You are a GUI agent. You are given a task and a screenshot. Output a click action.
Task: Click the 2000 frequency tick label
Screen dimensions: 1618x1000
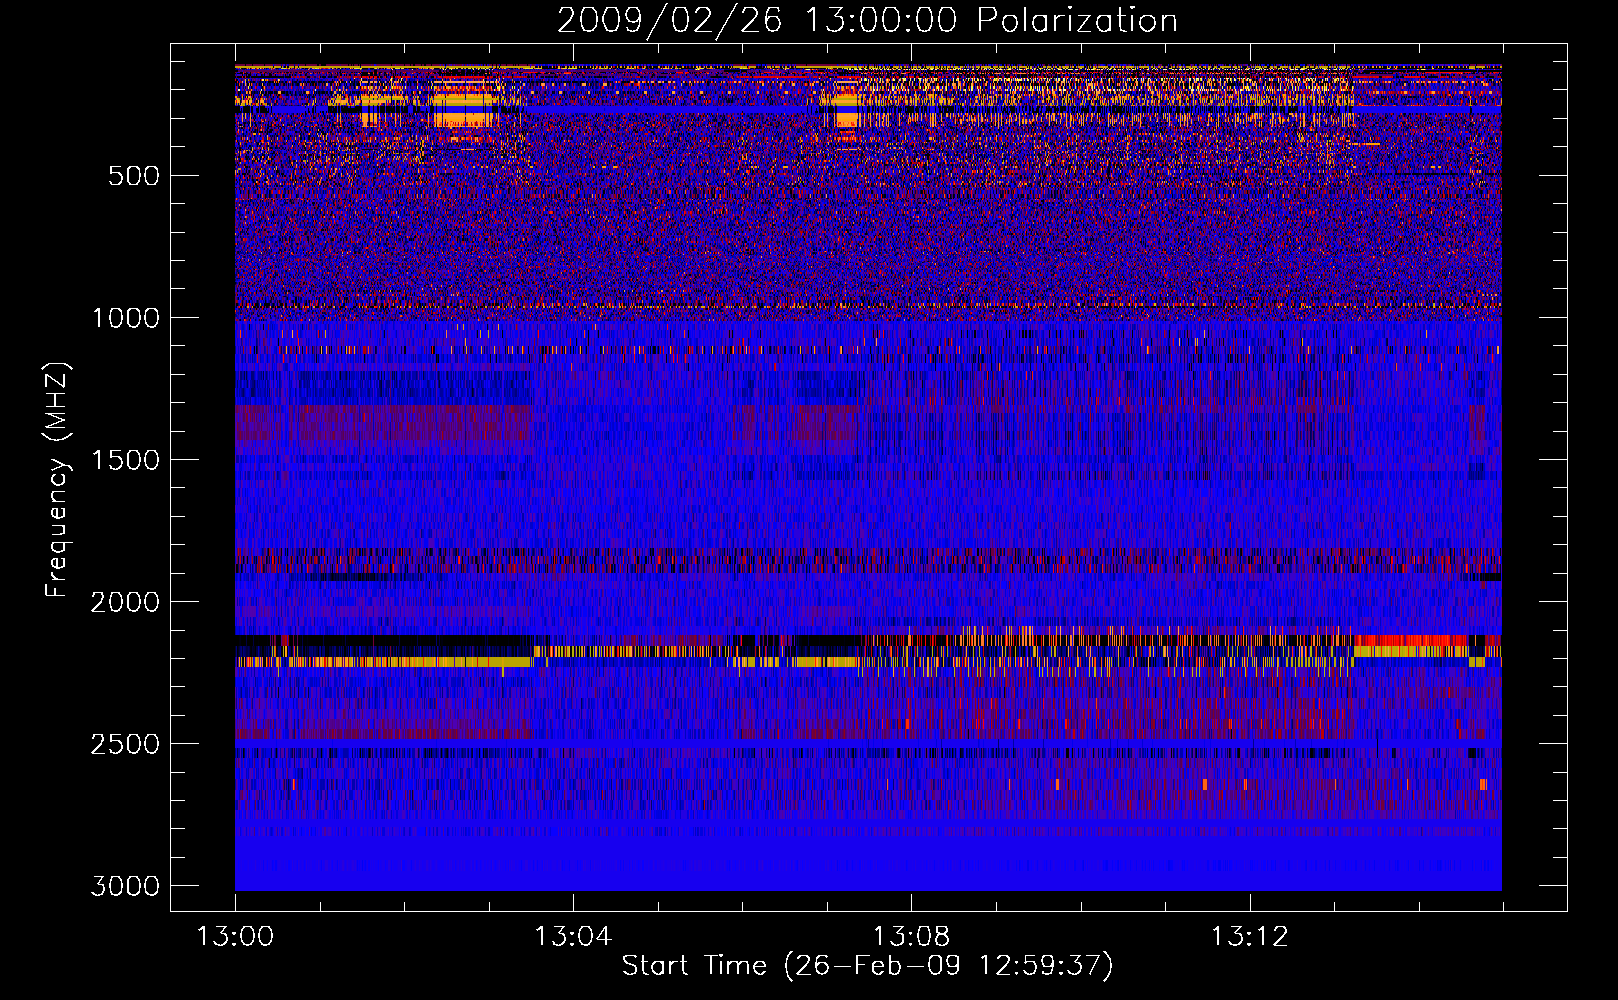click(x=125, y=602)
